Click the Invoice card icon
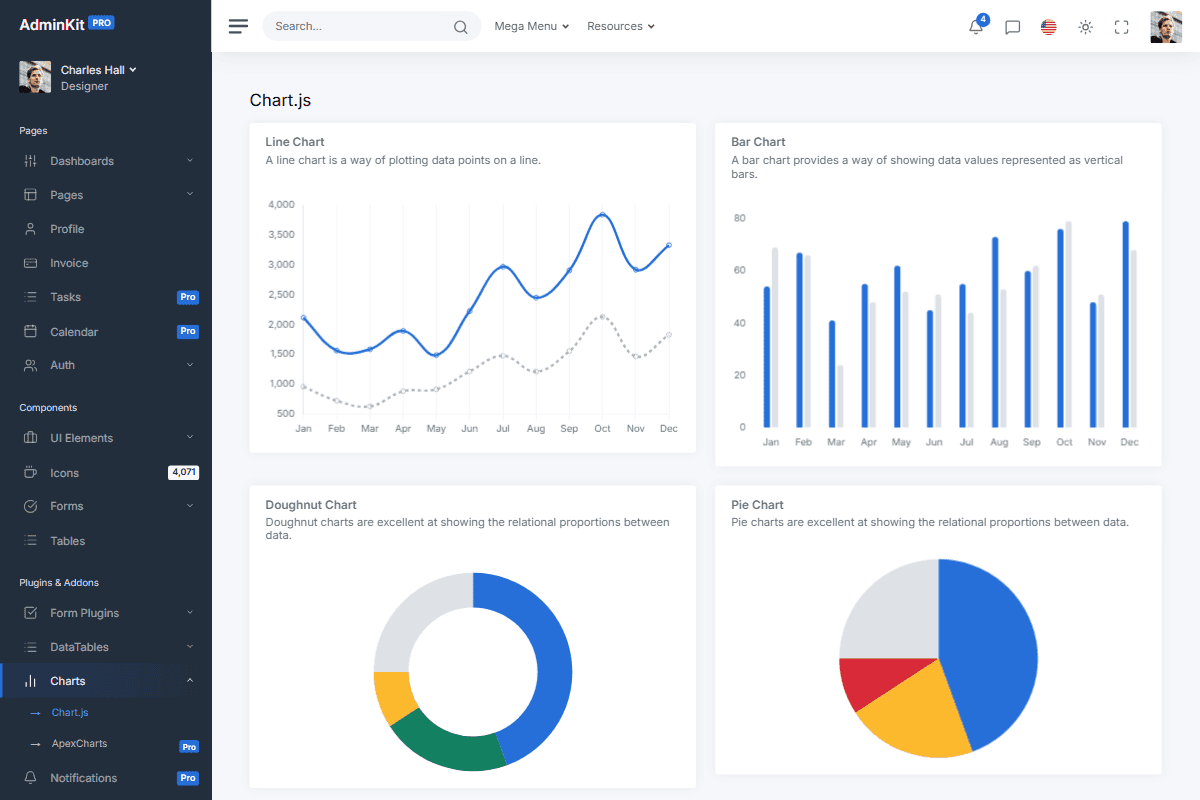 (x=30, y=263)
